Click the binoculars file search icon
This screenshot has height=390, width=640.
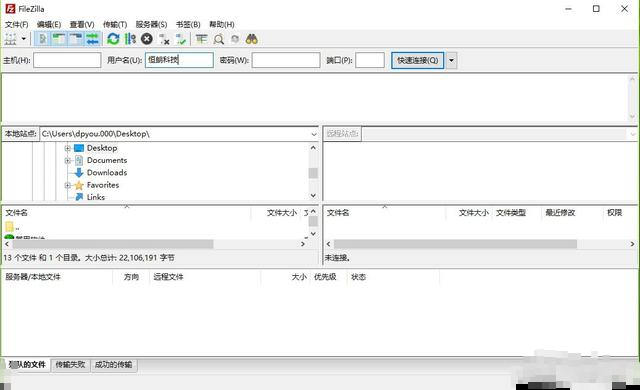(x=251, y=39)
